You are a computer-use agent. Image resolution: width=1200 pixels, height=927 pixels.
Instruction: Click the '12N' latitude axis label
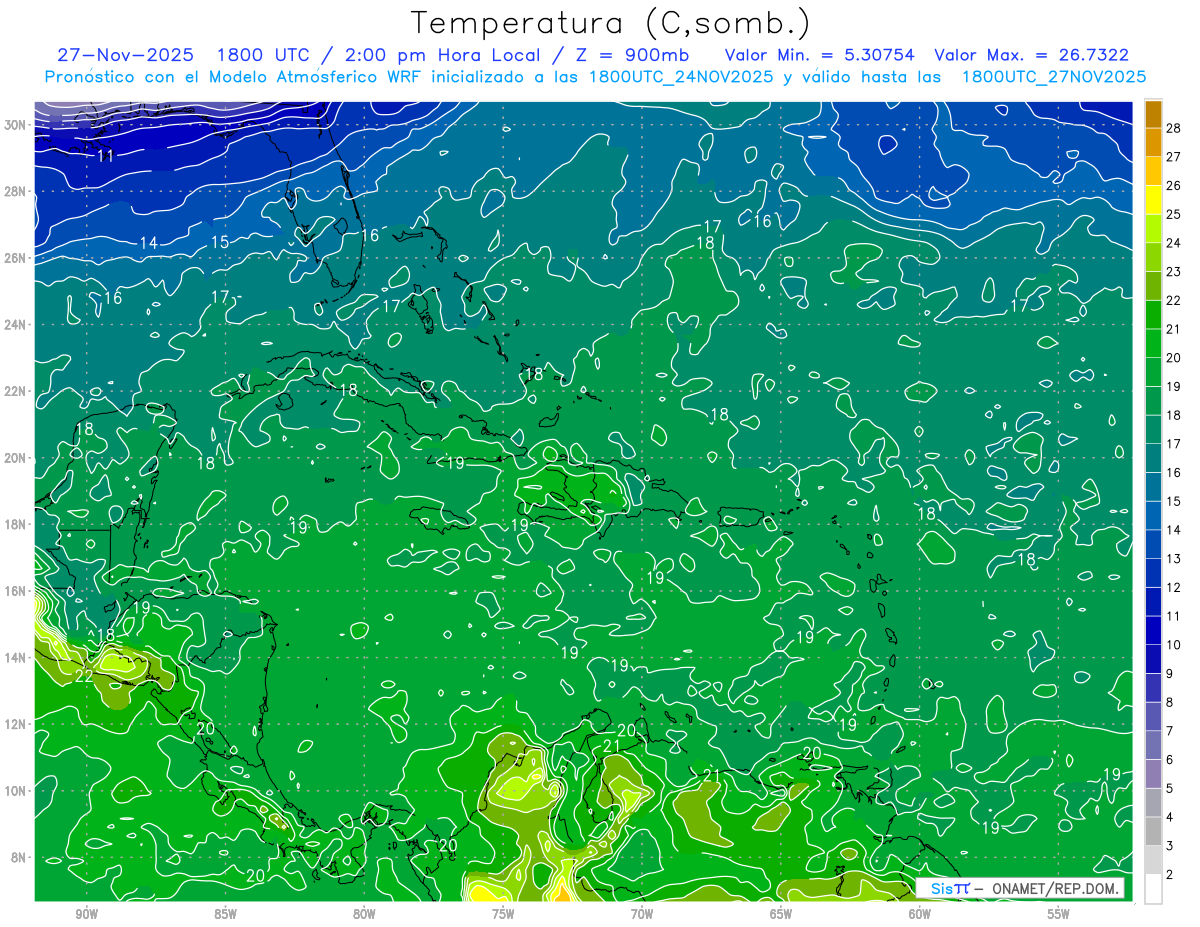pyautogui.click(x=15, y=724)
